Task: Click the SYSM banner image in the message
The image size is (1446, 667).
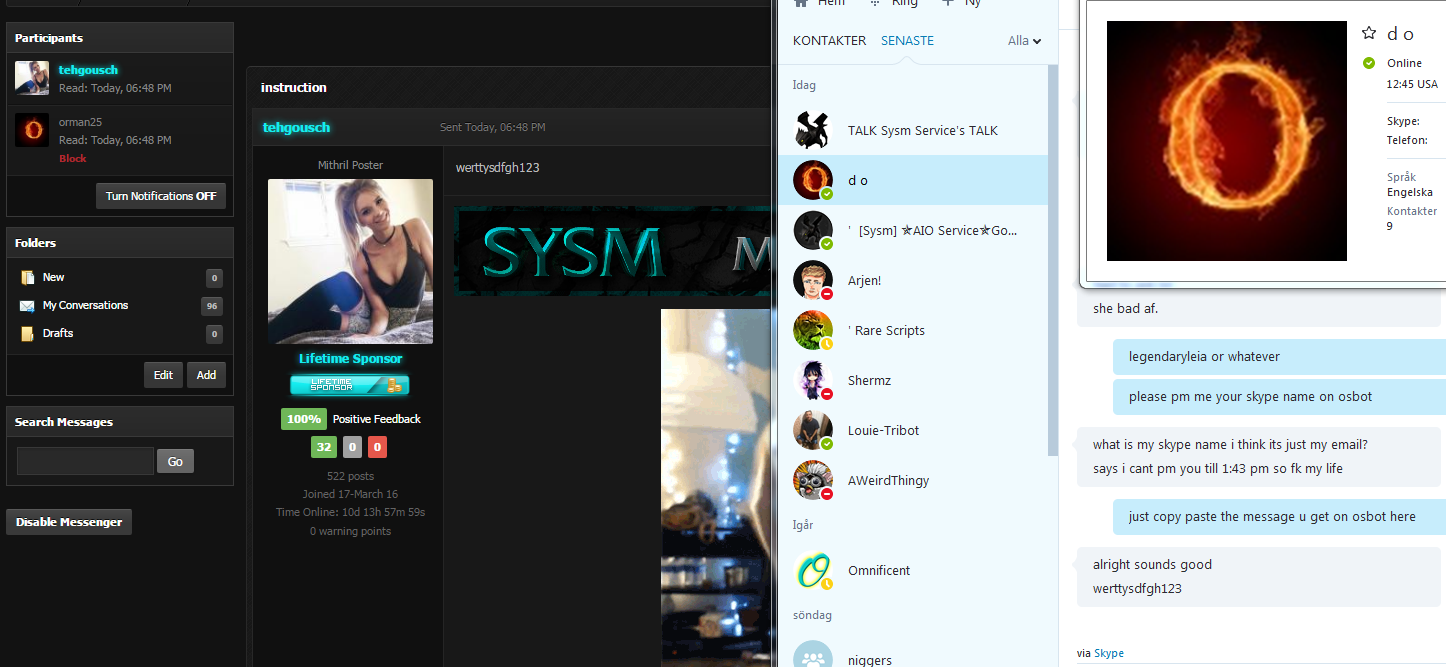Action: [614, 251]
